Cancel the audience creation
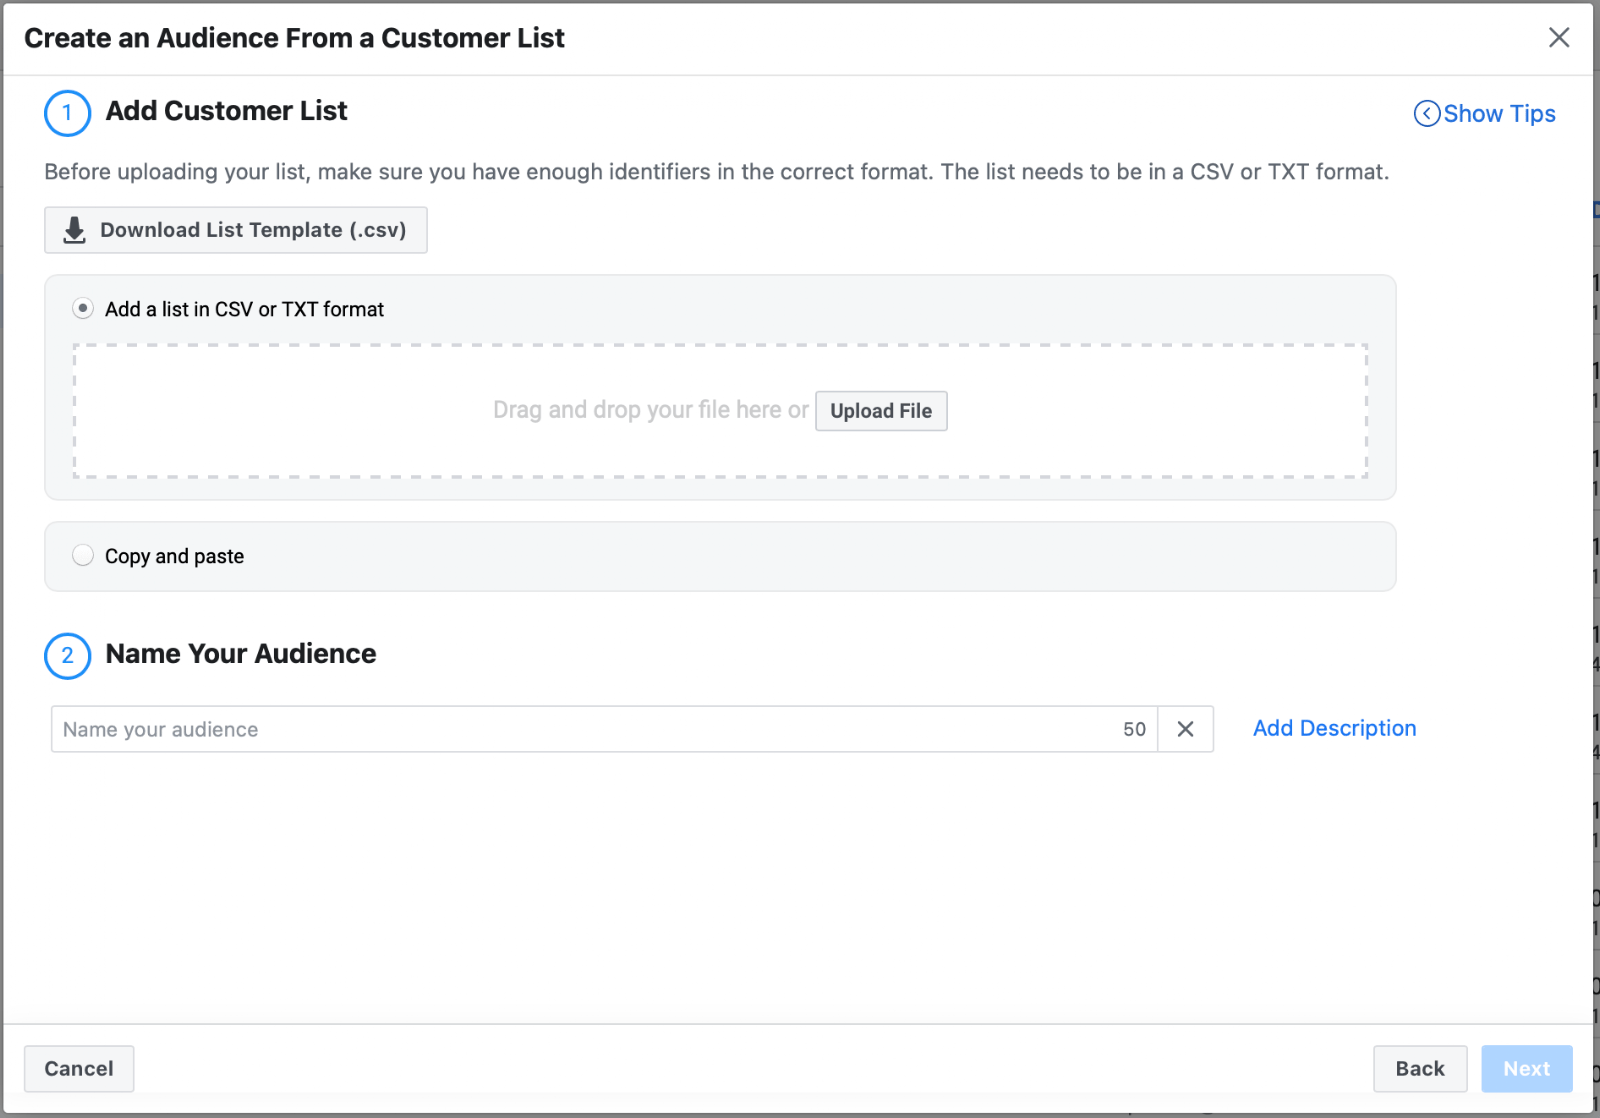Viewport: 1600px width, 1118px height. click(79, 1068)
